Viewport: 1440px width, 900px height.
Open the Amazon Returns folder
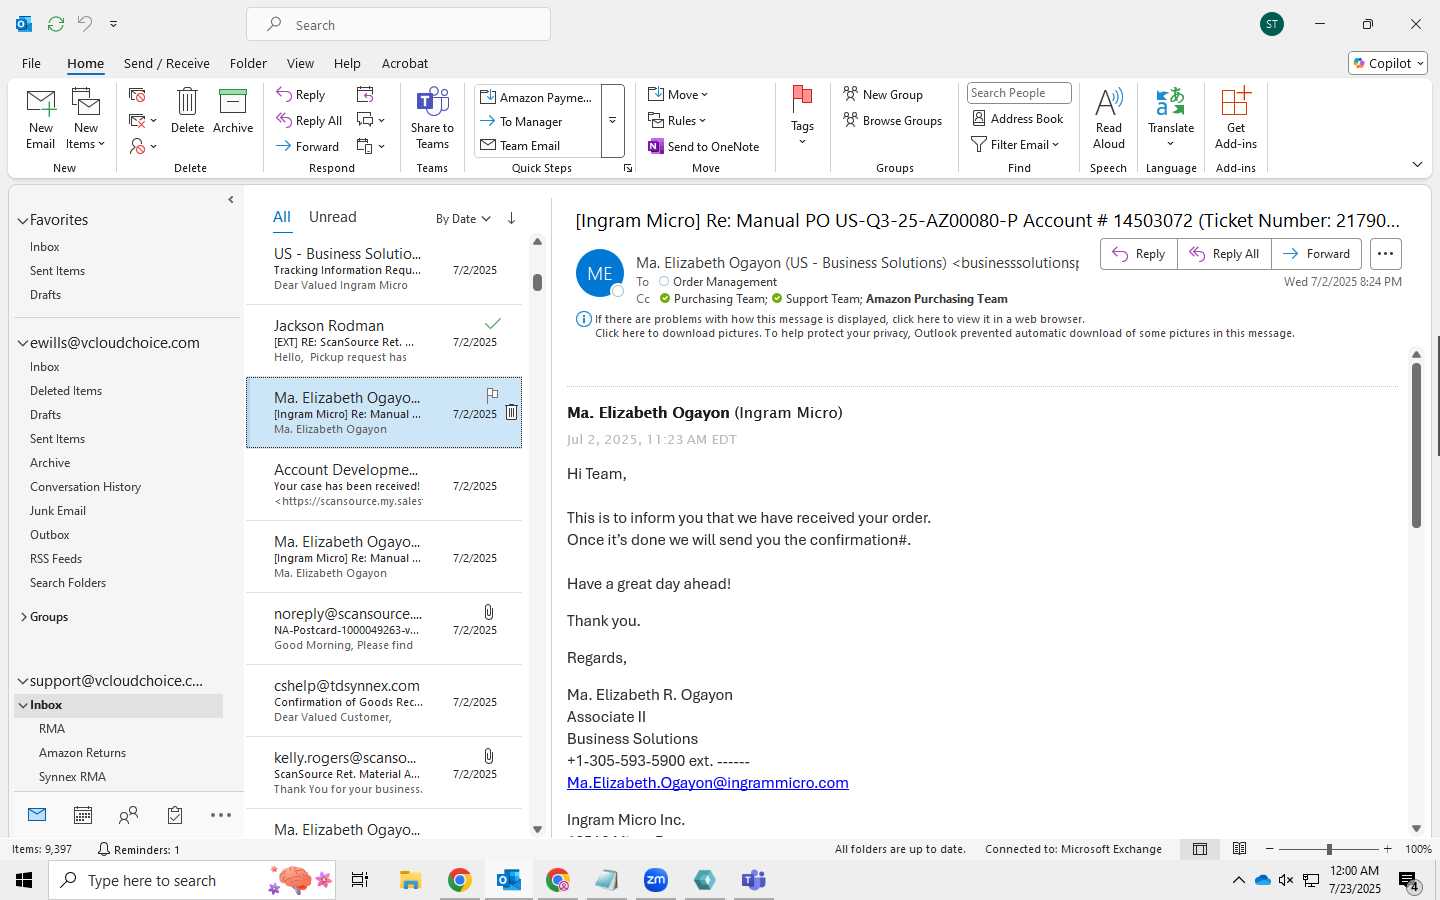point(82,753)
